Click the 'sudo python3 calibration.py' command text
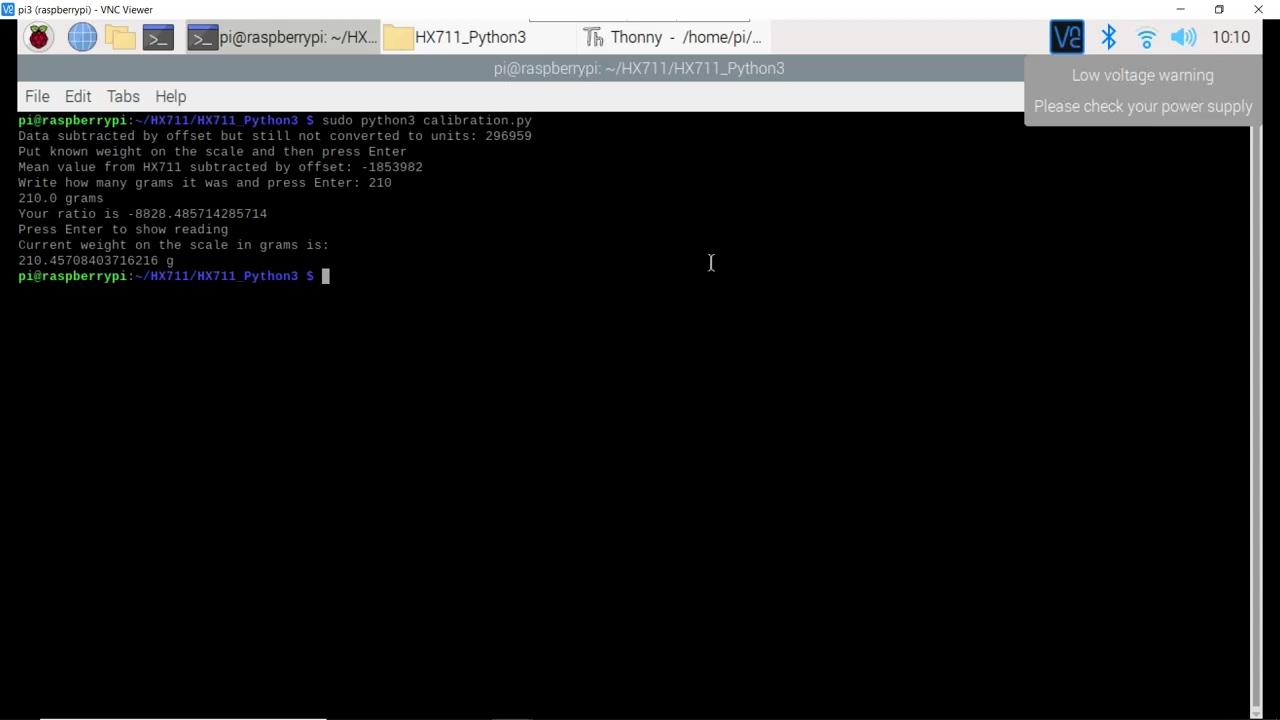Screen dimensions: 1280x720 427,120
